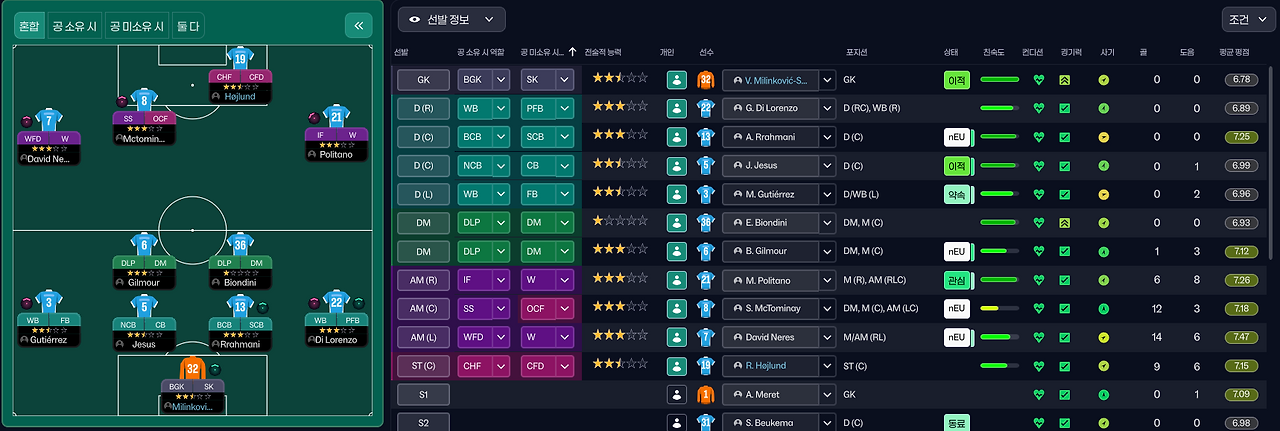Click the ST (C) position slot button
Viewport: 1280px width, 431px height.
(x=422, y=366)
